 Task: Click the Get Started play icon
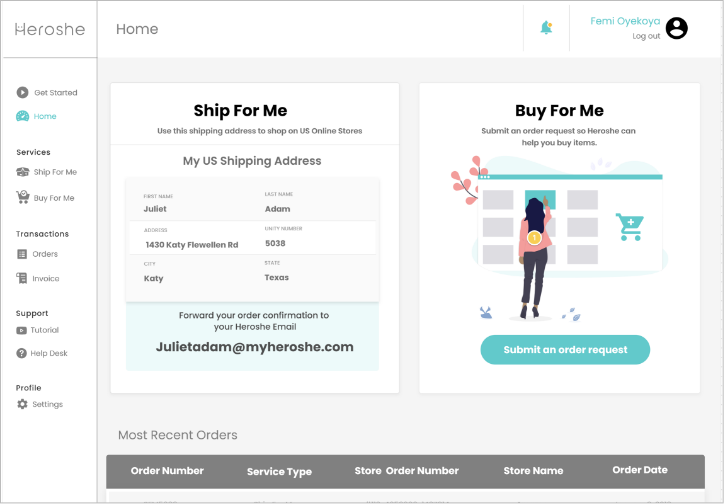coord(22,92)
